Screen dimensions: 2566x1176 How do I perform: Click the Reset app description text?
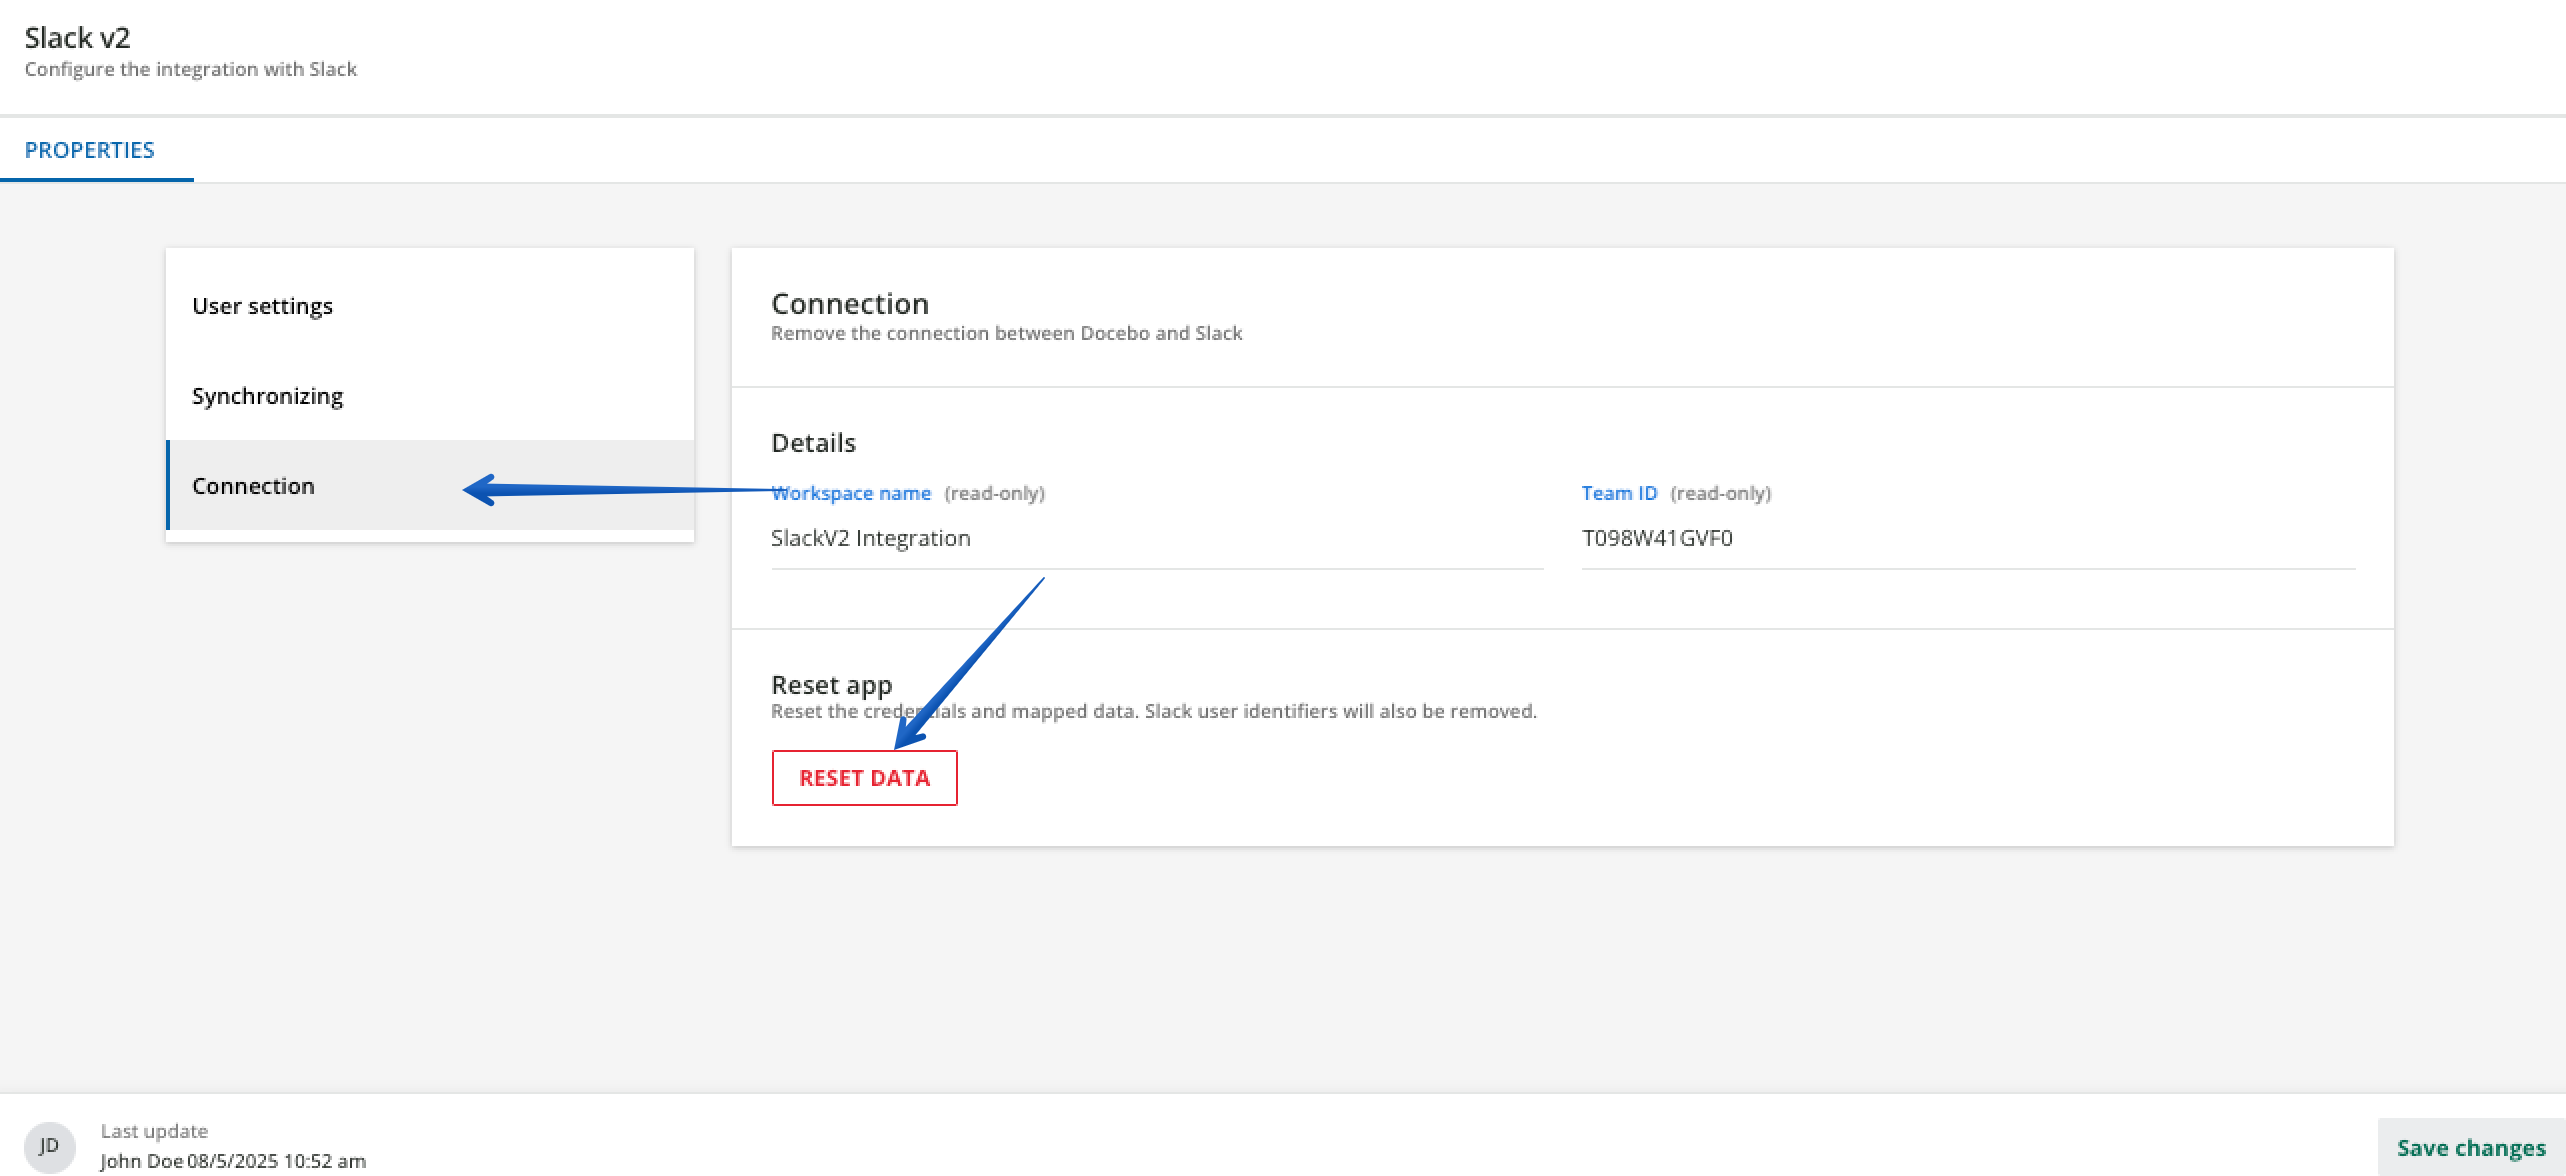click(x=1153, y=711)
